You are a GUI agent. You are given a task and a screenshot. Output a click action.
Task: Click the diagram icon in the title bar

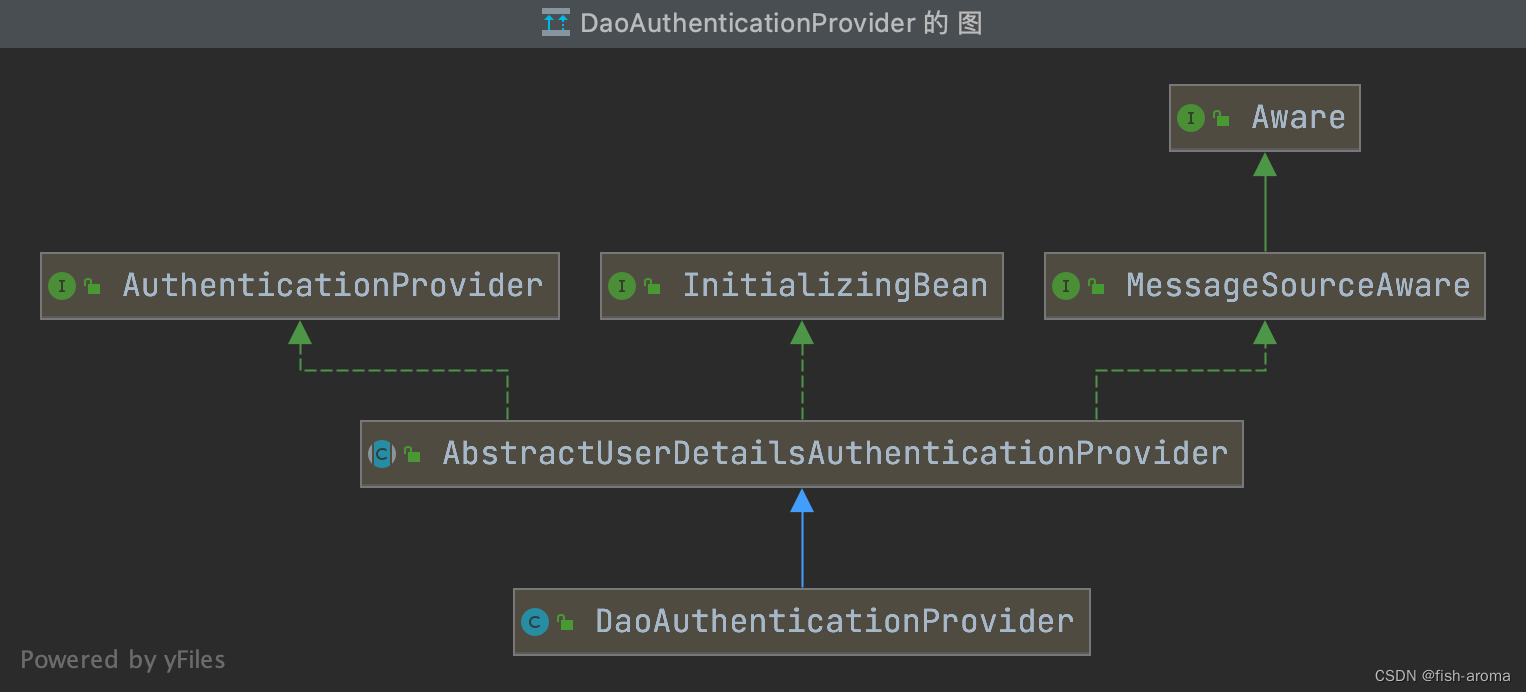(556, 23)
